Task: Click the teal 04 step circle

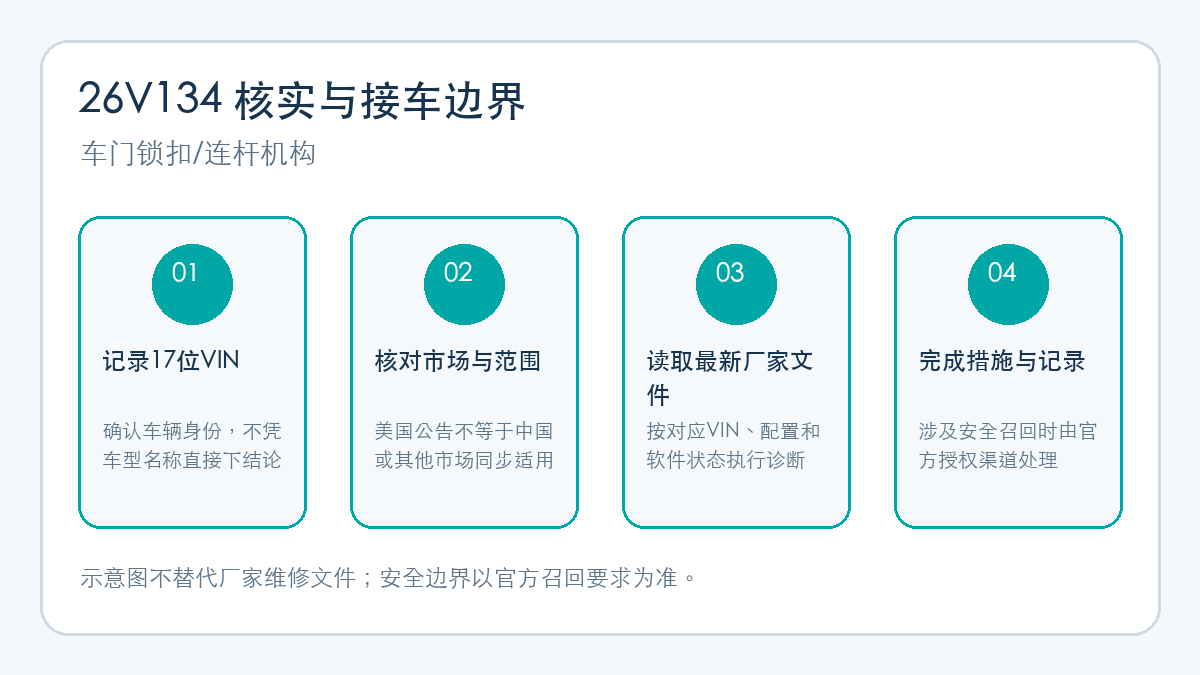Action: point(1008,284)
